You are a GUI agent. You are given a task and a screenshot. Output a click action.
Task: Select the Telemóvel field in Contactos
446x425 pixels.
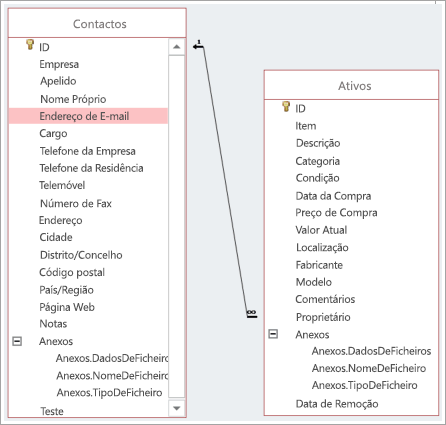tap(62, 185)
